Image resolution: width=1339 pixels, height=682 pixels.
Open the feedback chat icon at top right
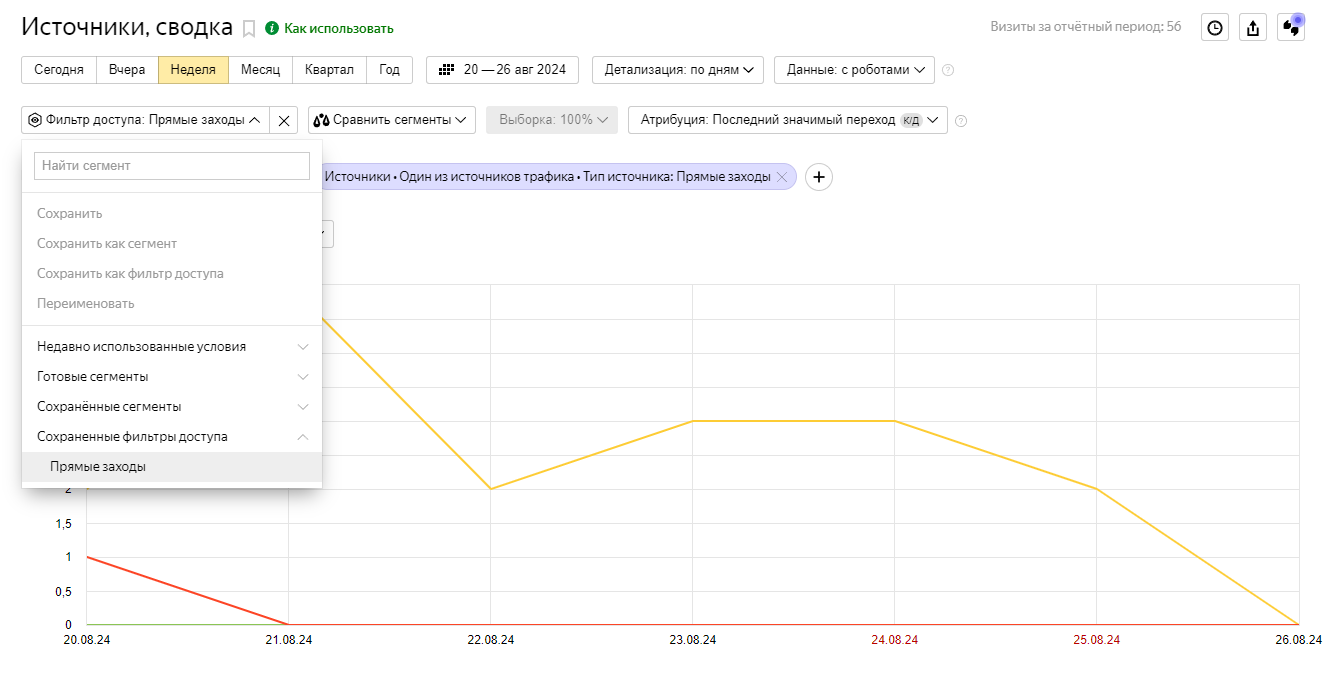point(1291,28)
